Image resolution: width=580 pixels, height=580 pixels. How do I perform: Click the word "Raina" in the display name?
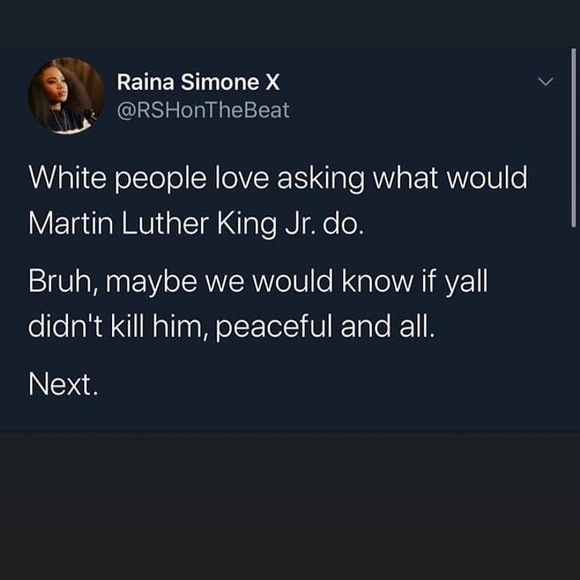tap(145, 82)
